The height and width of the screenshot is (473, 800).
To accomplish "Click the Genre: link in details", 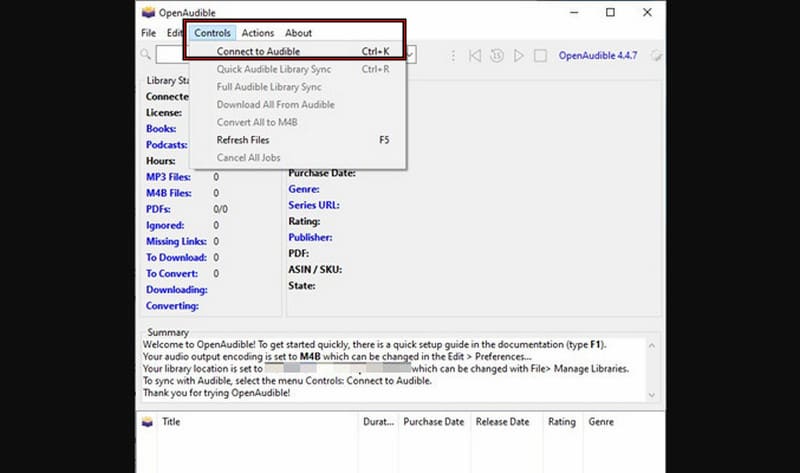I will tap(304, 189).
